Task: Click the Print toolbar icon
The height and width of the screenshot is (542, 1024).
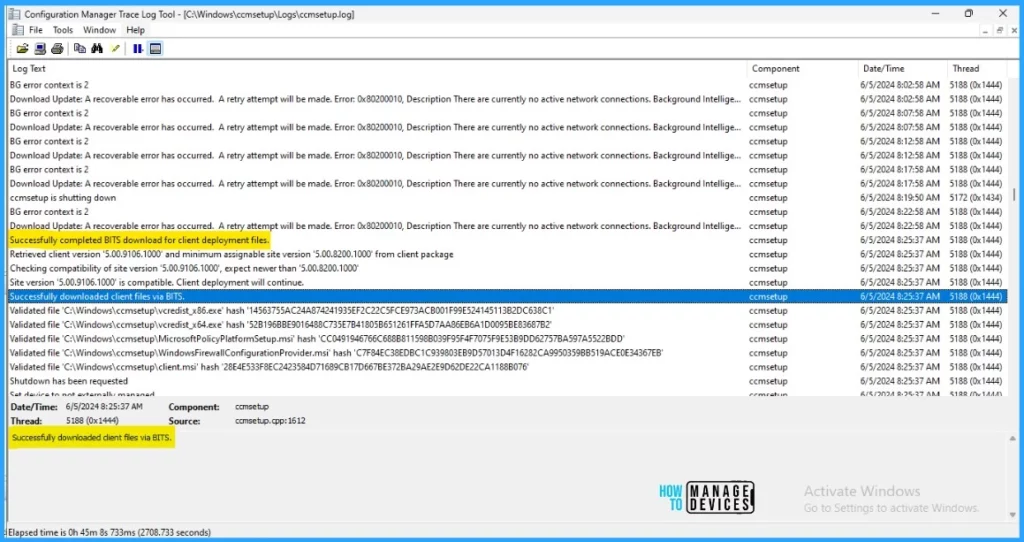Action: 57,49
